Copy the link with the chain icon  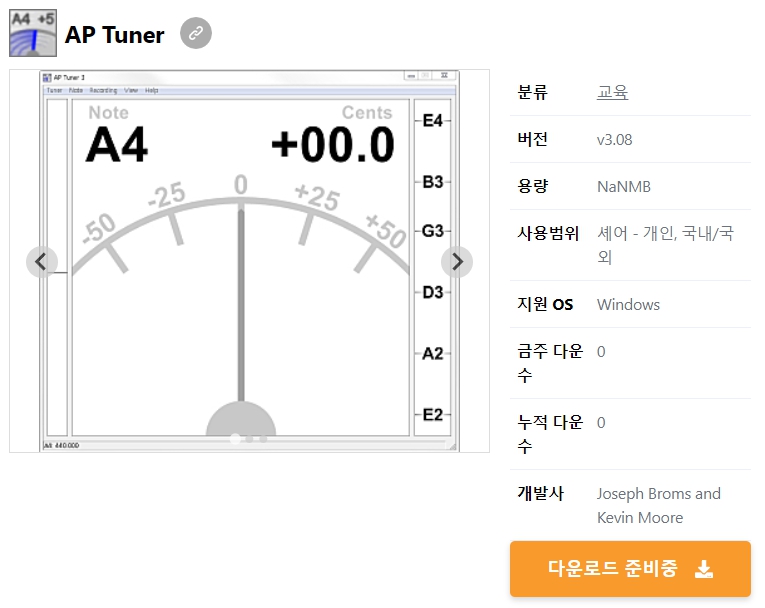pos(196,33)
